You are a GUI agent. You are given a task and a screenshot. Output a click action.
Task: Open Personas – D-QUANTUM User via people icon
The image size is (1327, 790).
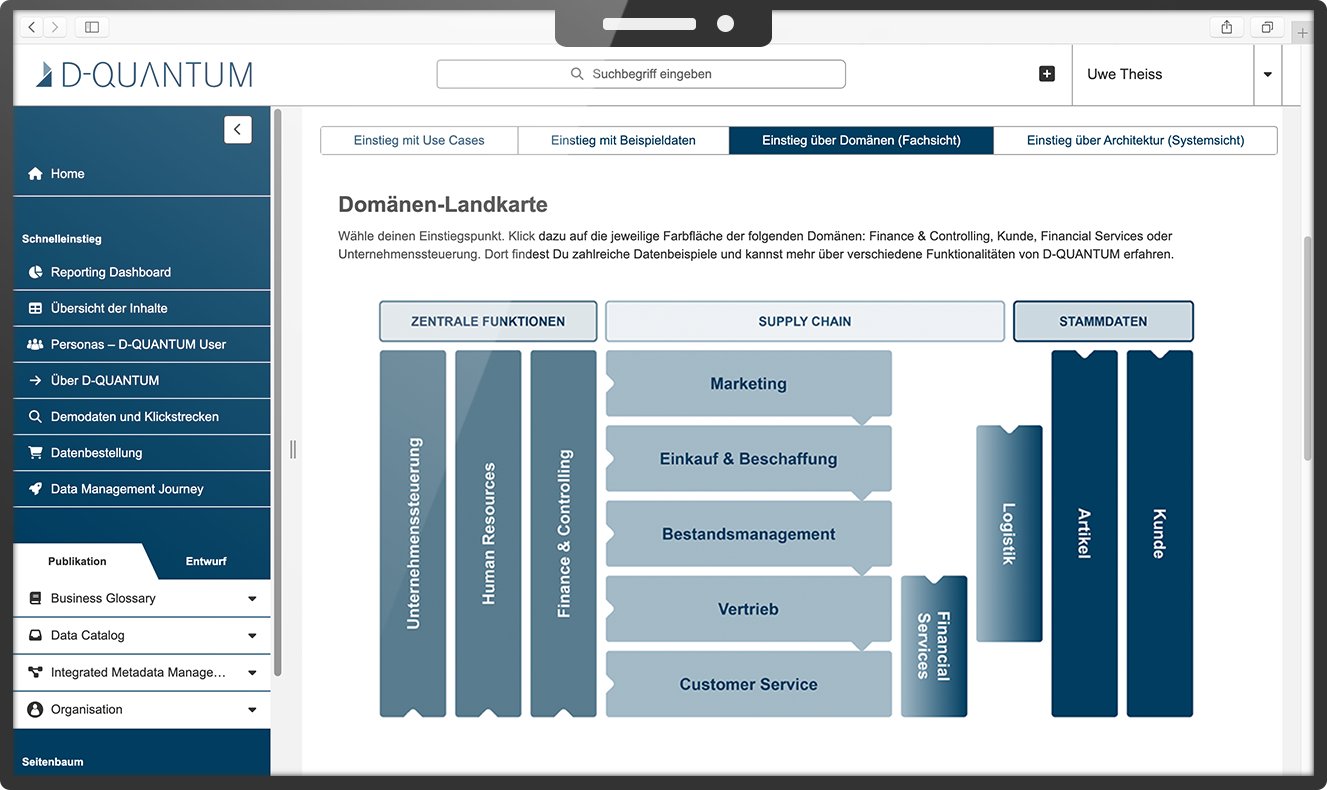35,344
